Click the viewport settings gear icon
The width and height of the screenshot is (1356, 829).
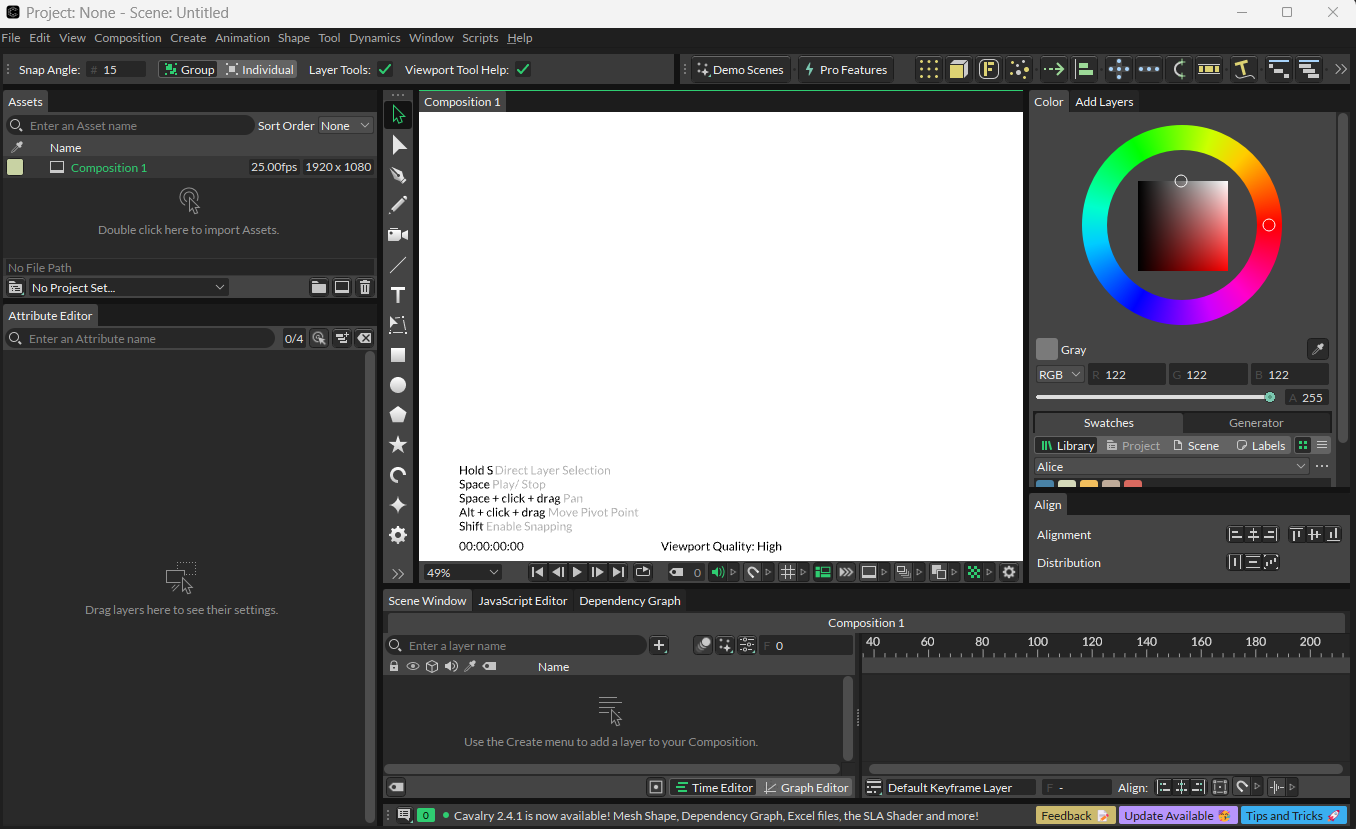pyautogui.click(x=1009, y=572)
